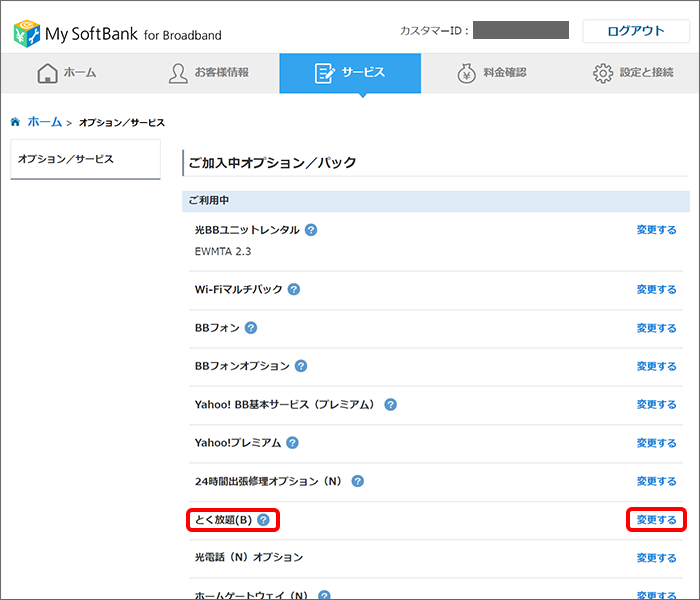This screenshot has width=700, height=600.
Task: Click 変更する for Wi-Fiマルチパック
Action: pyautogui.click(x=656, y=289)
